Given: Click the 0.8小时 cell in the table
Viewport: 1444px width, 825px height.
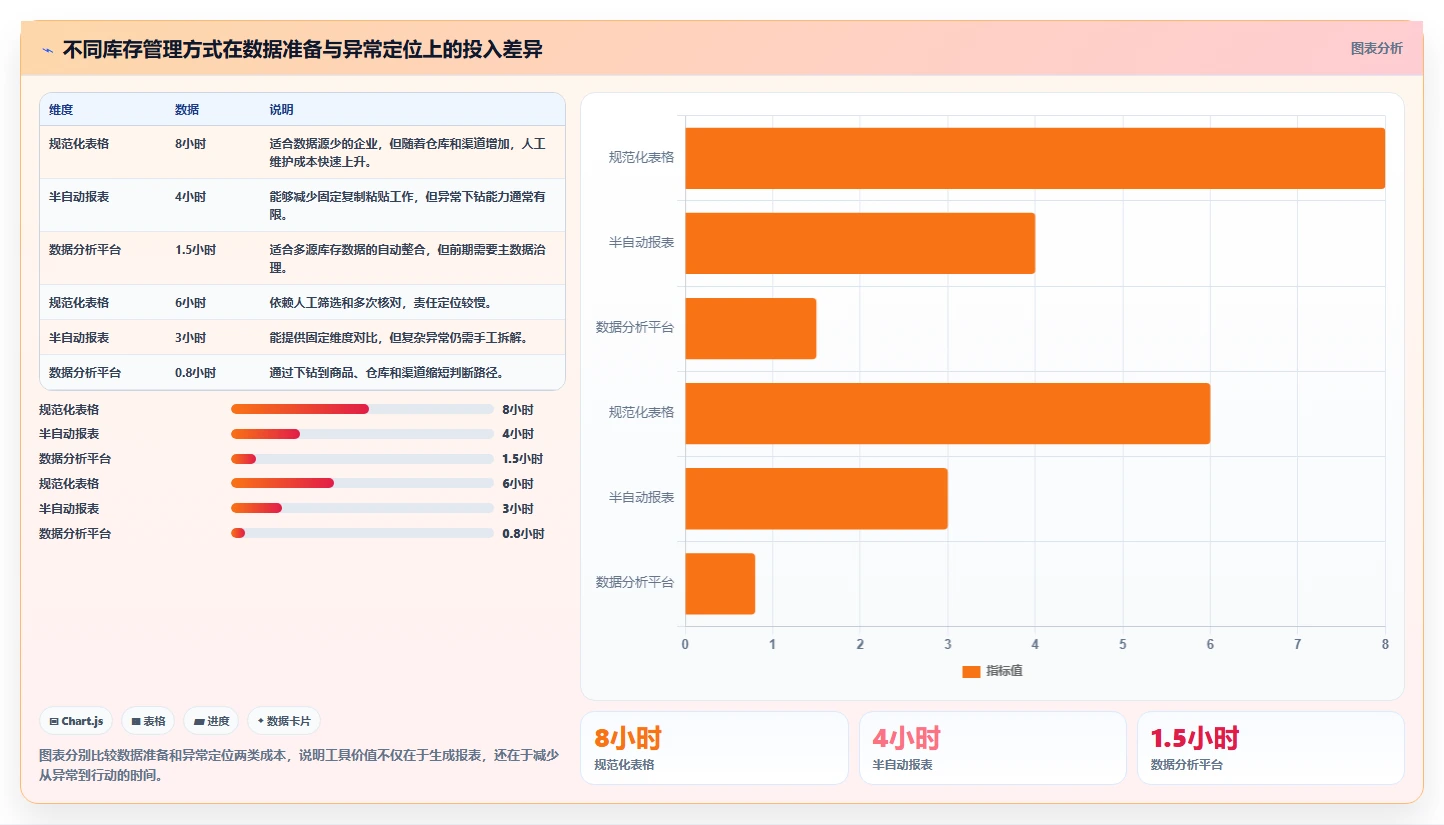Looking at the screenshot, I should click(x=195, y=372).
